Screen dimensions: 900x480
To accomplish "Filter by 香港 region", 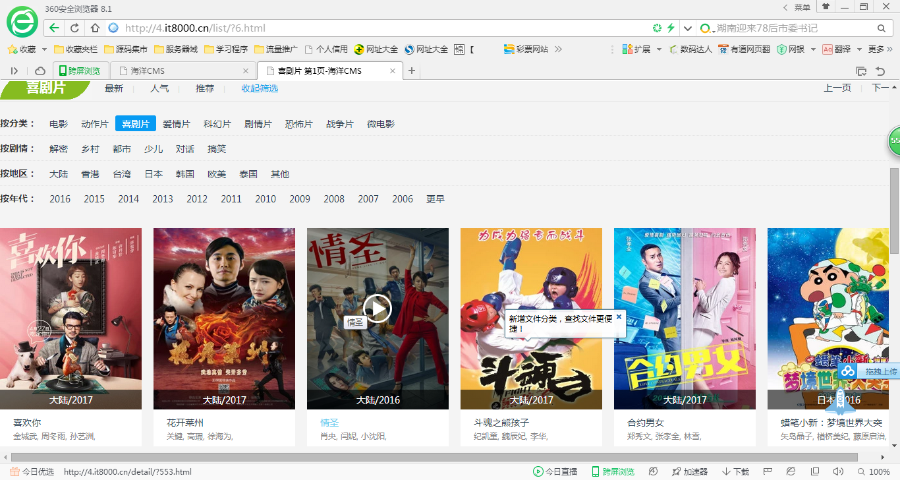I will [90, 174].
